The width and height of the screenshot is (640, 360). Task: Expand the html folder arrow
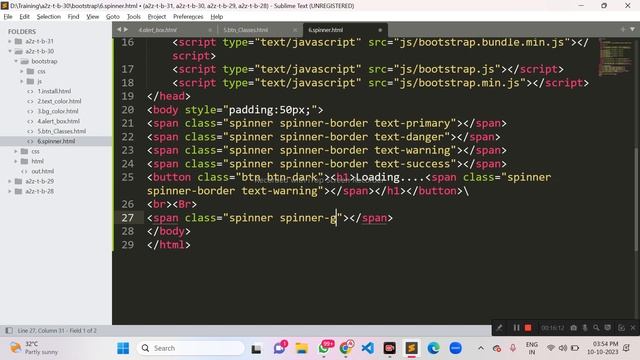point(16,161)
